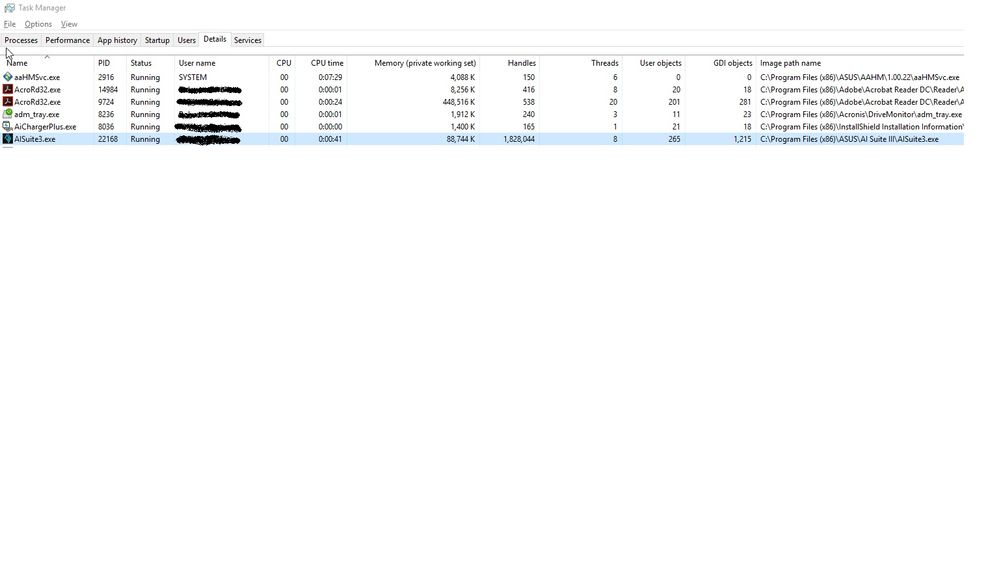The width and height of the screenshot is (999, 562).
Task: Click the user objects value 265
Action: tap(674, 139)
